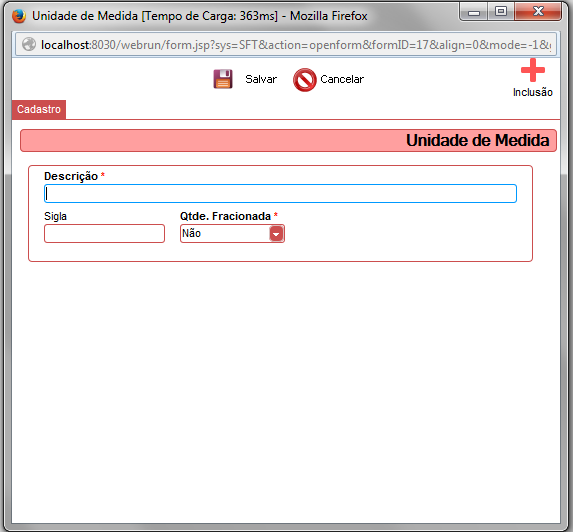Focus the Descrição text field
Screen dimensions: 573x532
click(x=280, y=194)
